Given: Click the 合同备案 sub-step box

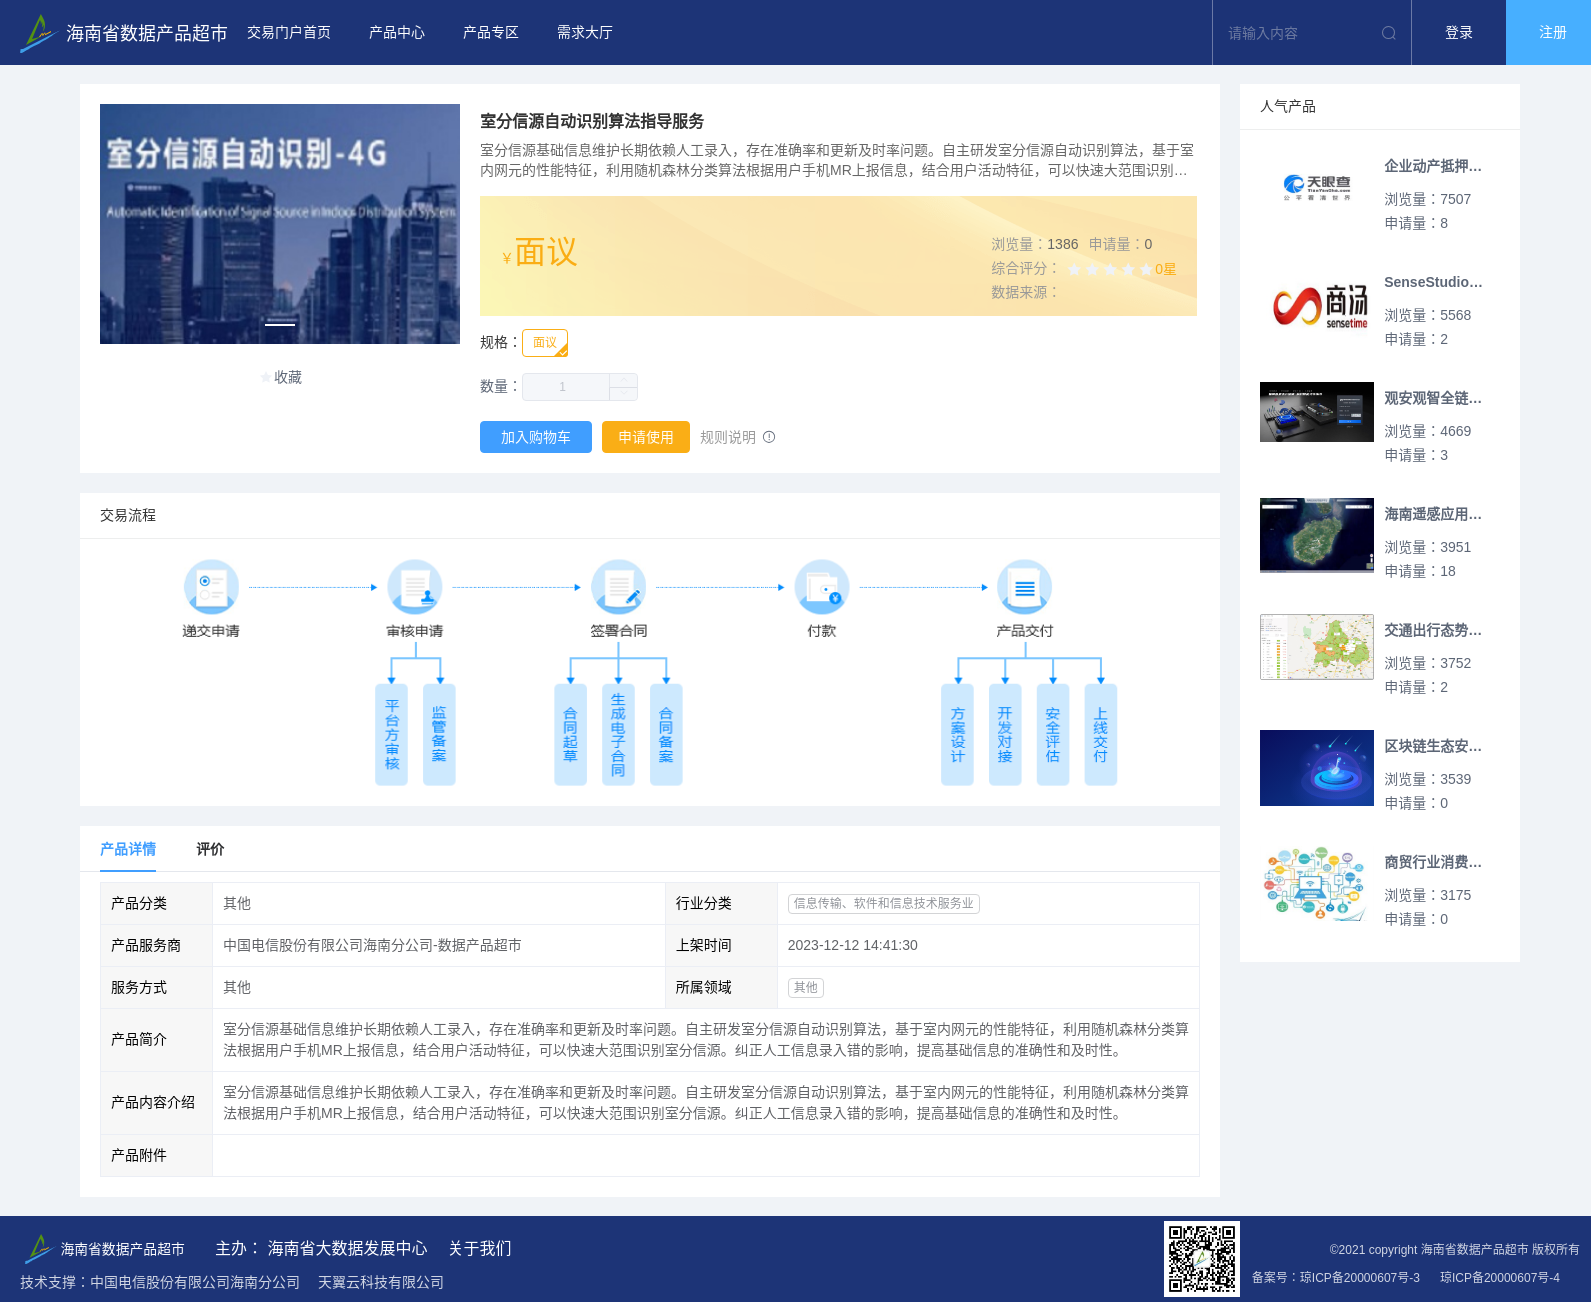Looking at the screenshot, I should pos(666,735).
